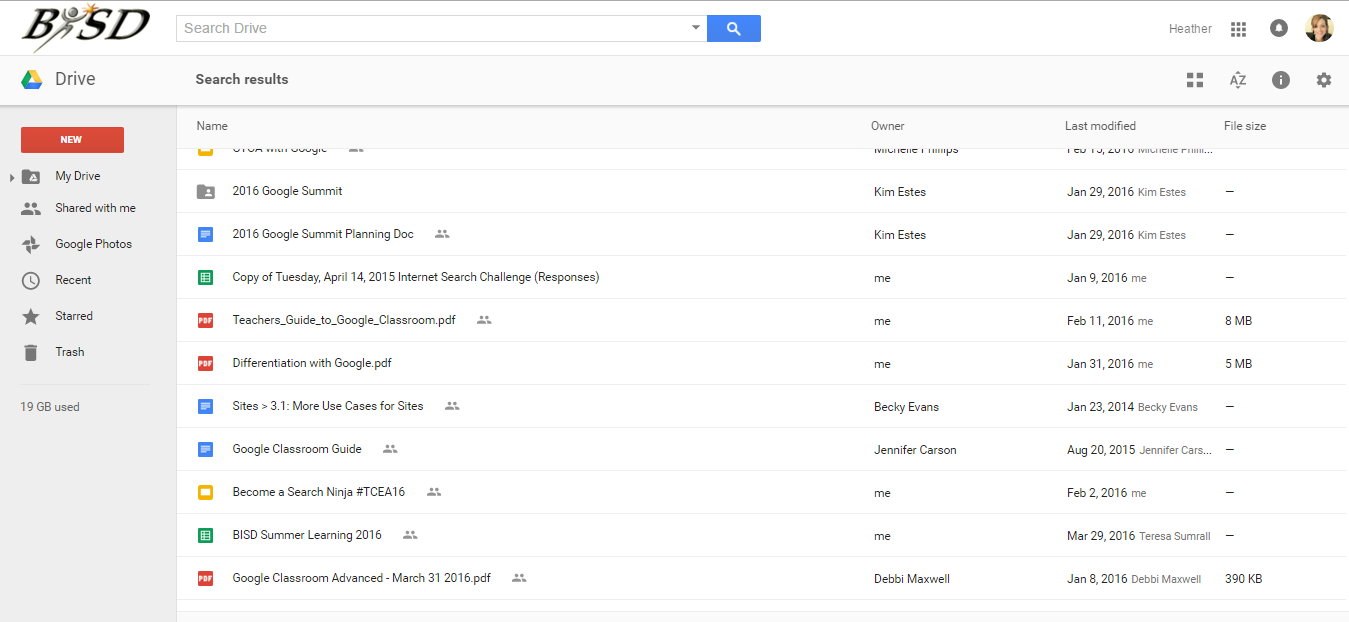Switch to grid view layout
This screenshot has height=622, width=1349.
pyautogui.click(x=1195, y=80)
